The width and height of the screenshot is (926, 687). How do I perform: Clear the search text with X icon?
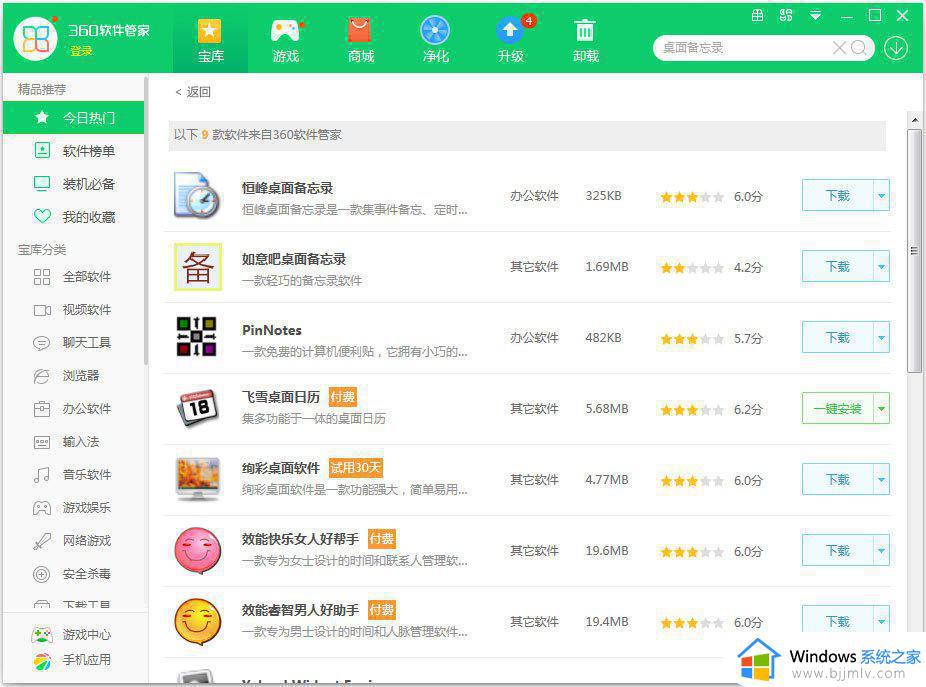point(839,48)
